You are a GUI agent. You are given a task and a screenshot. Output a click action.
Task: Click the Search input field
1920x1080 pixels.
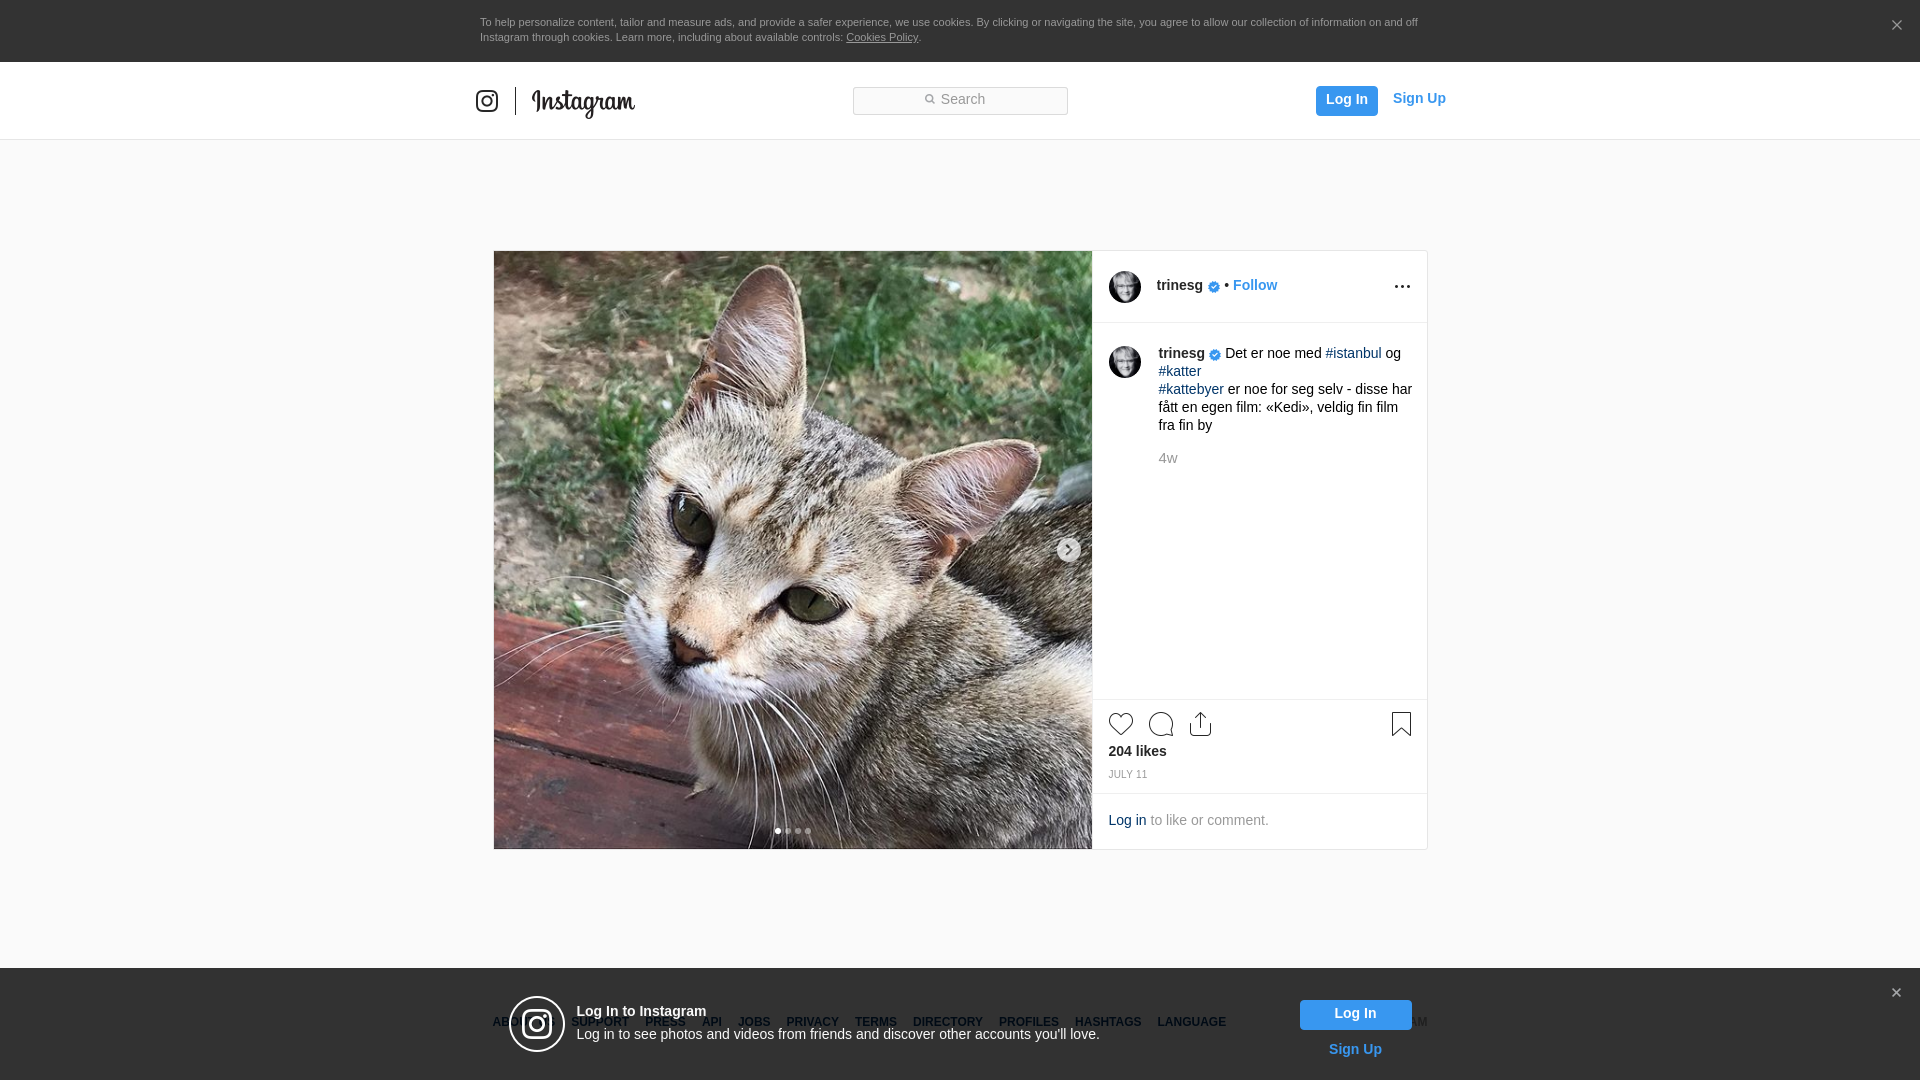(960, 100)
